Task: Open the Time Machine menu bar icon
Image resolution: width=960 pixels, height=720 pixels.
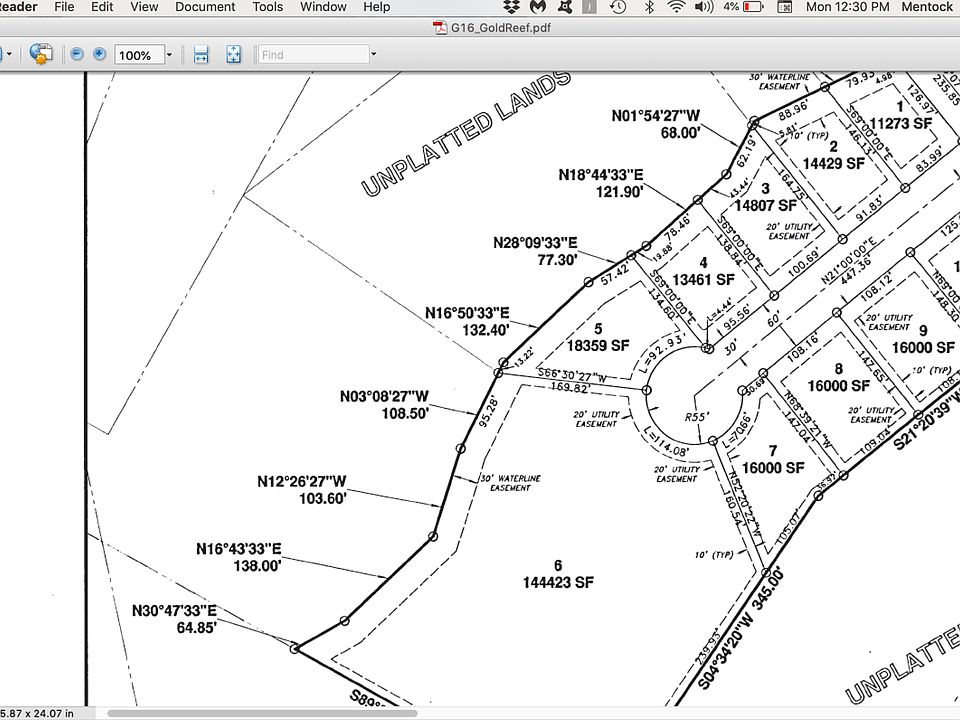Action: coord(618,7)
